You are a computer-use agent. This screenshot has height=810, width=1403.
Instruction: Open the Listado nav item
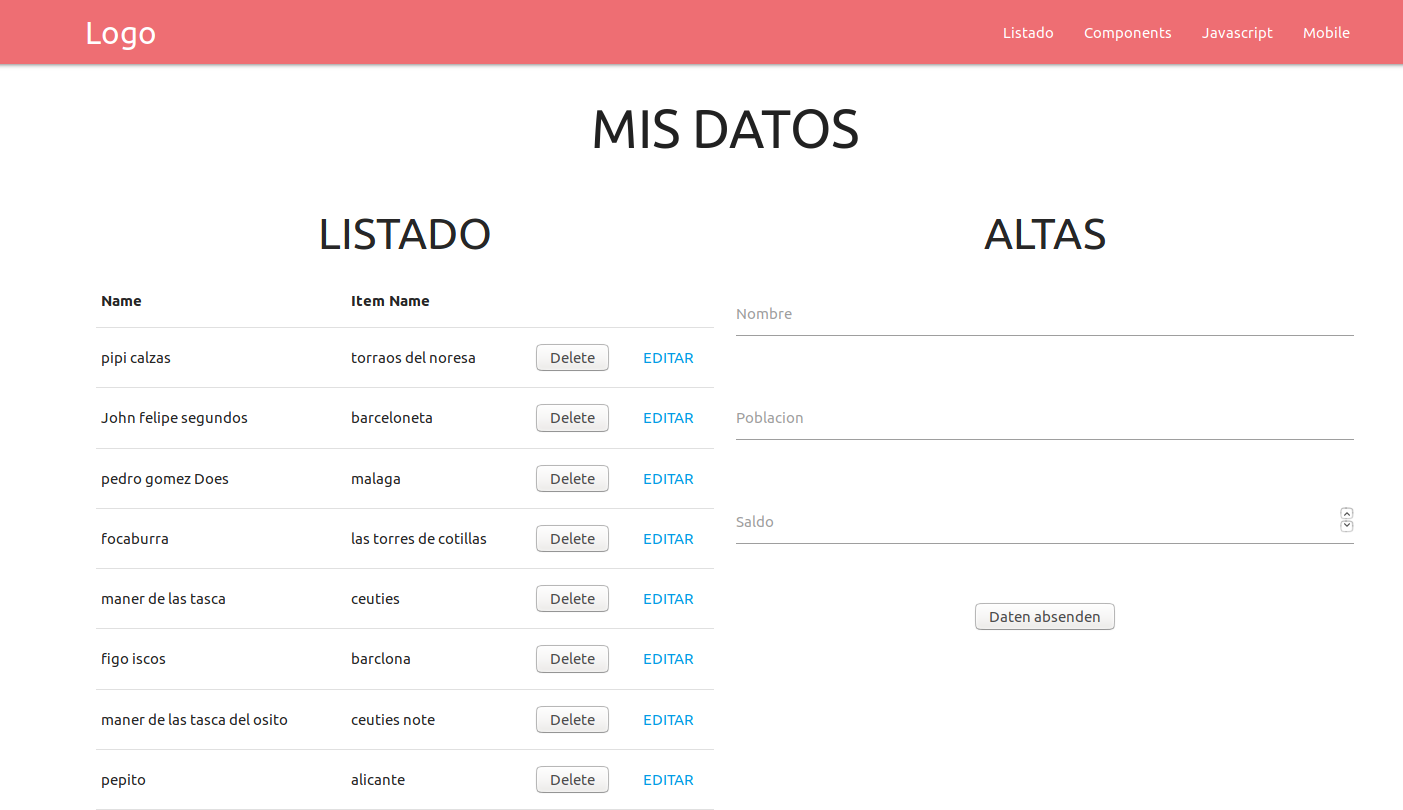pyautogui.click(x=1028, y=33)
